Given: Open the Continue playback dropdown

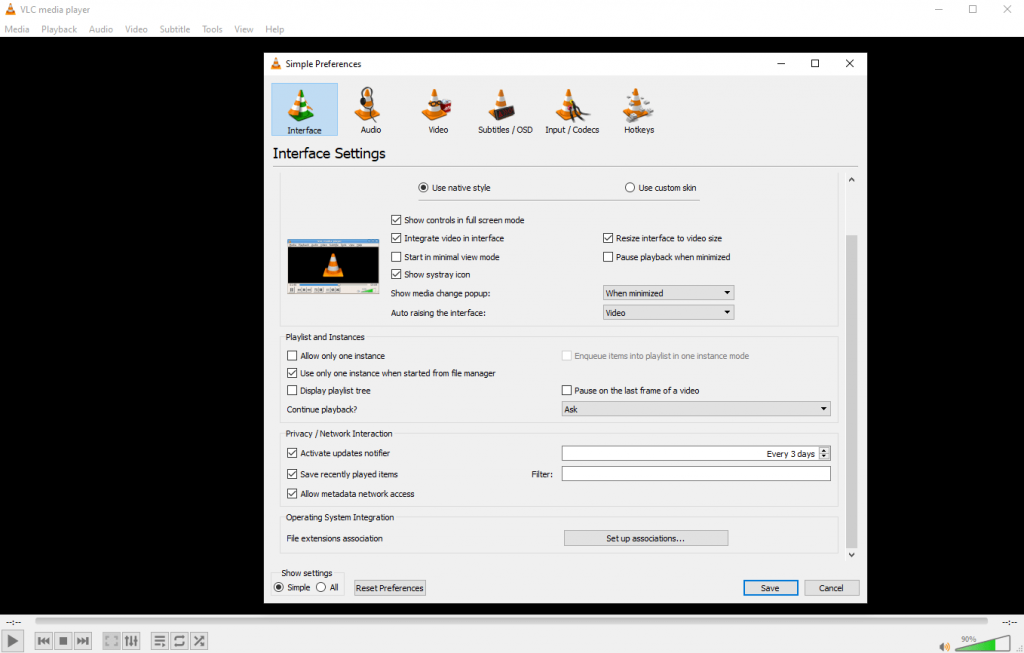Looking at the screenshot, I should 696,409.
